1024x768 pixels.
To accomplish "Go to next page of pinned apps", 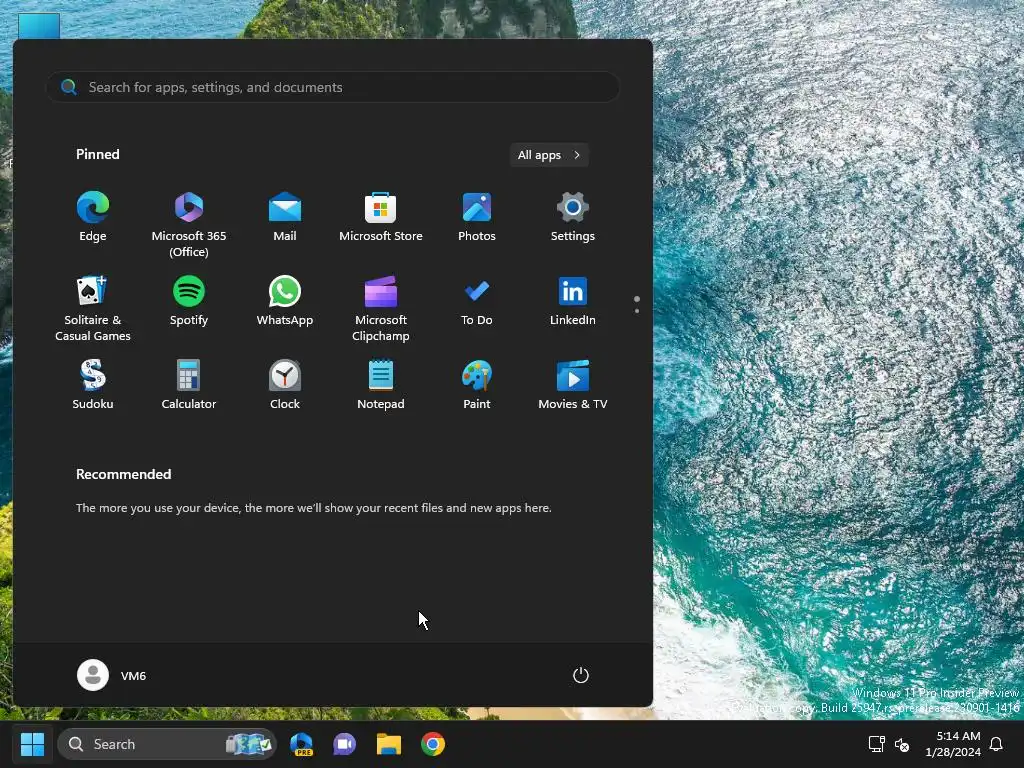I will pos(637,312).
